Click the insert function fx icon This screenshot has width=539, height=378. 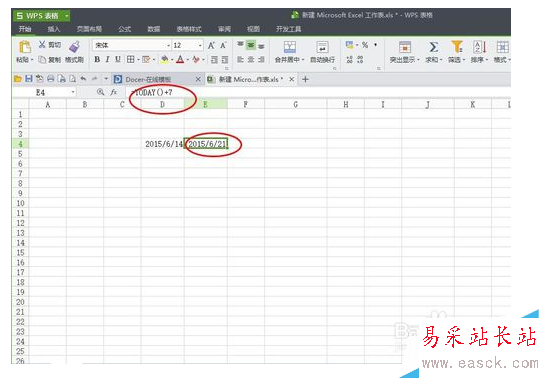click(x=114, y=92)
